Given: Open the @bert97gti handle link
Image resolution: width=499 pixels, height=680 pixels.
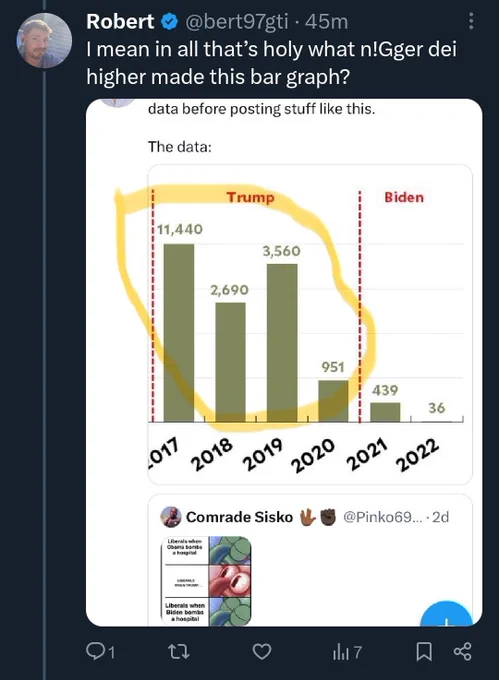Looking at the screenshot, I should 237,22.
